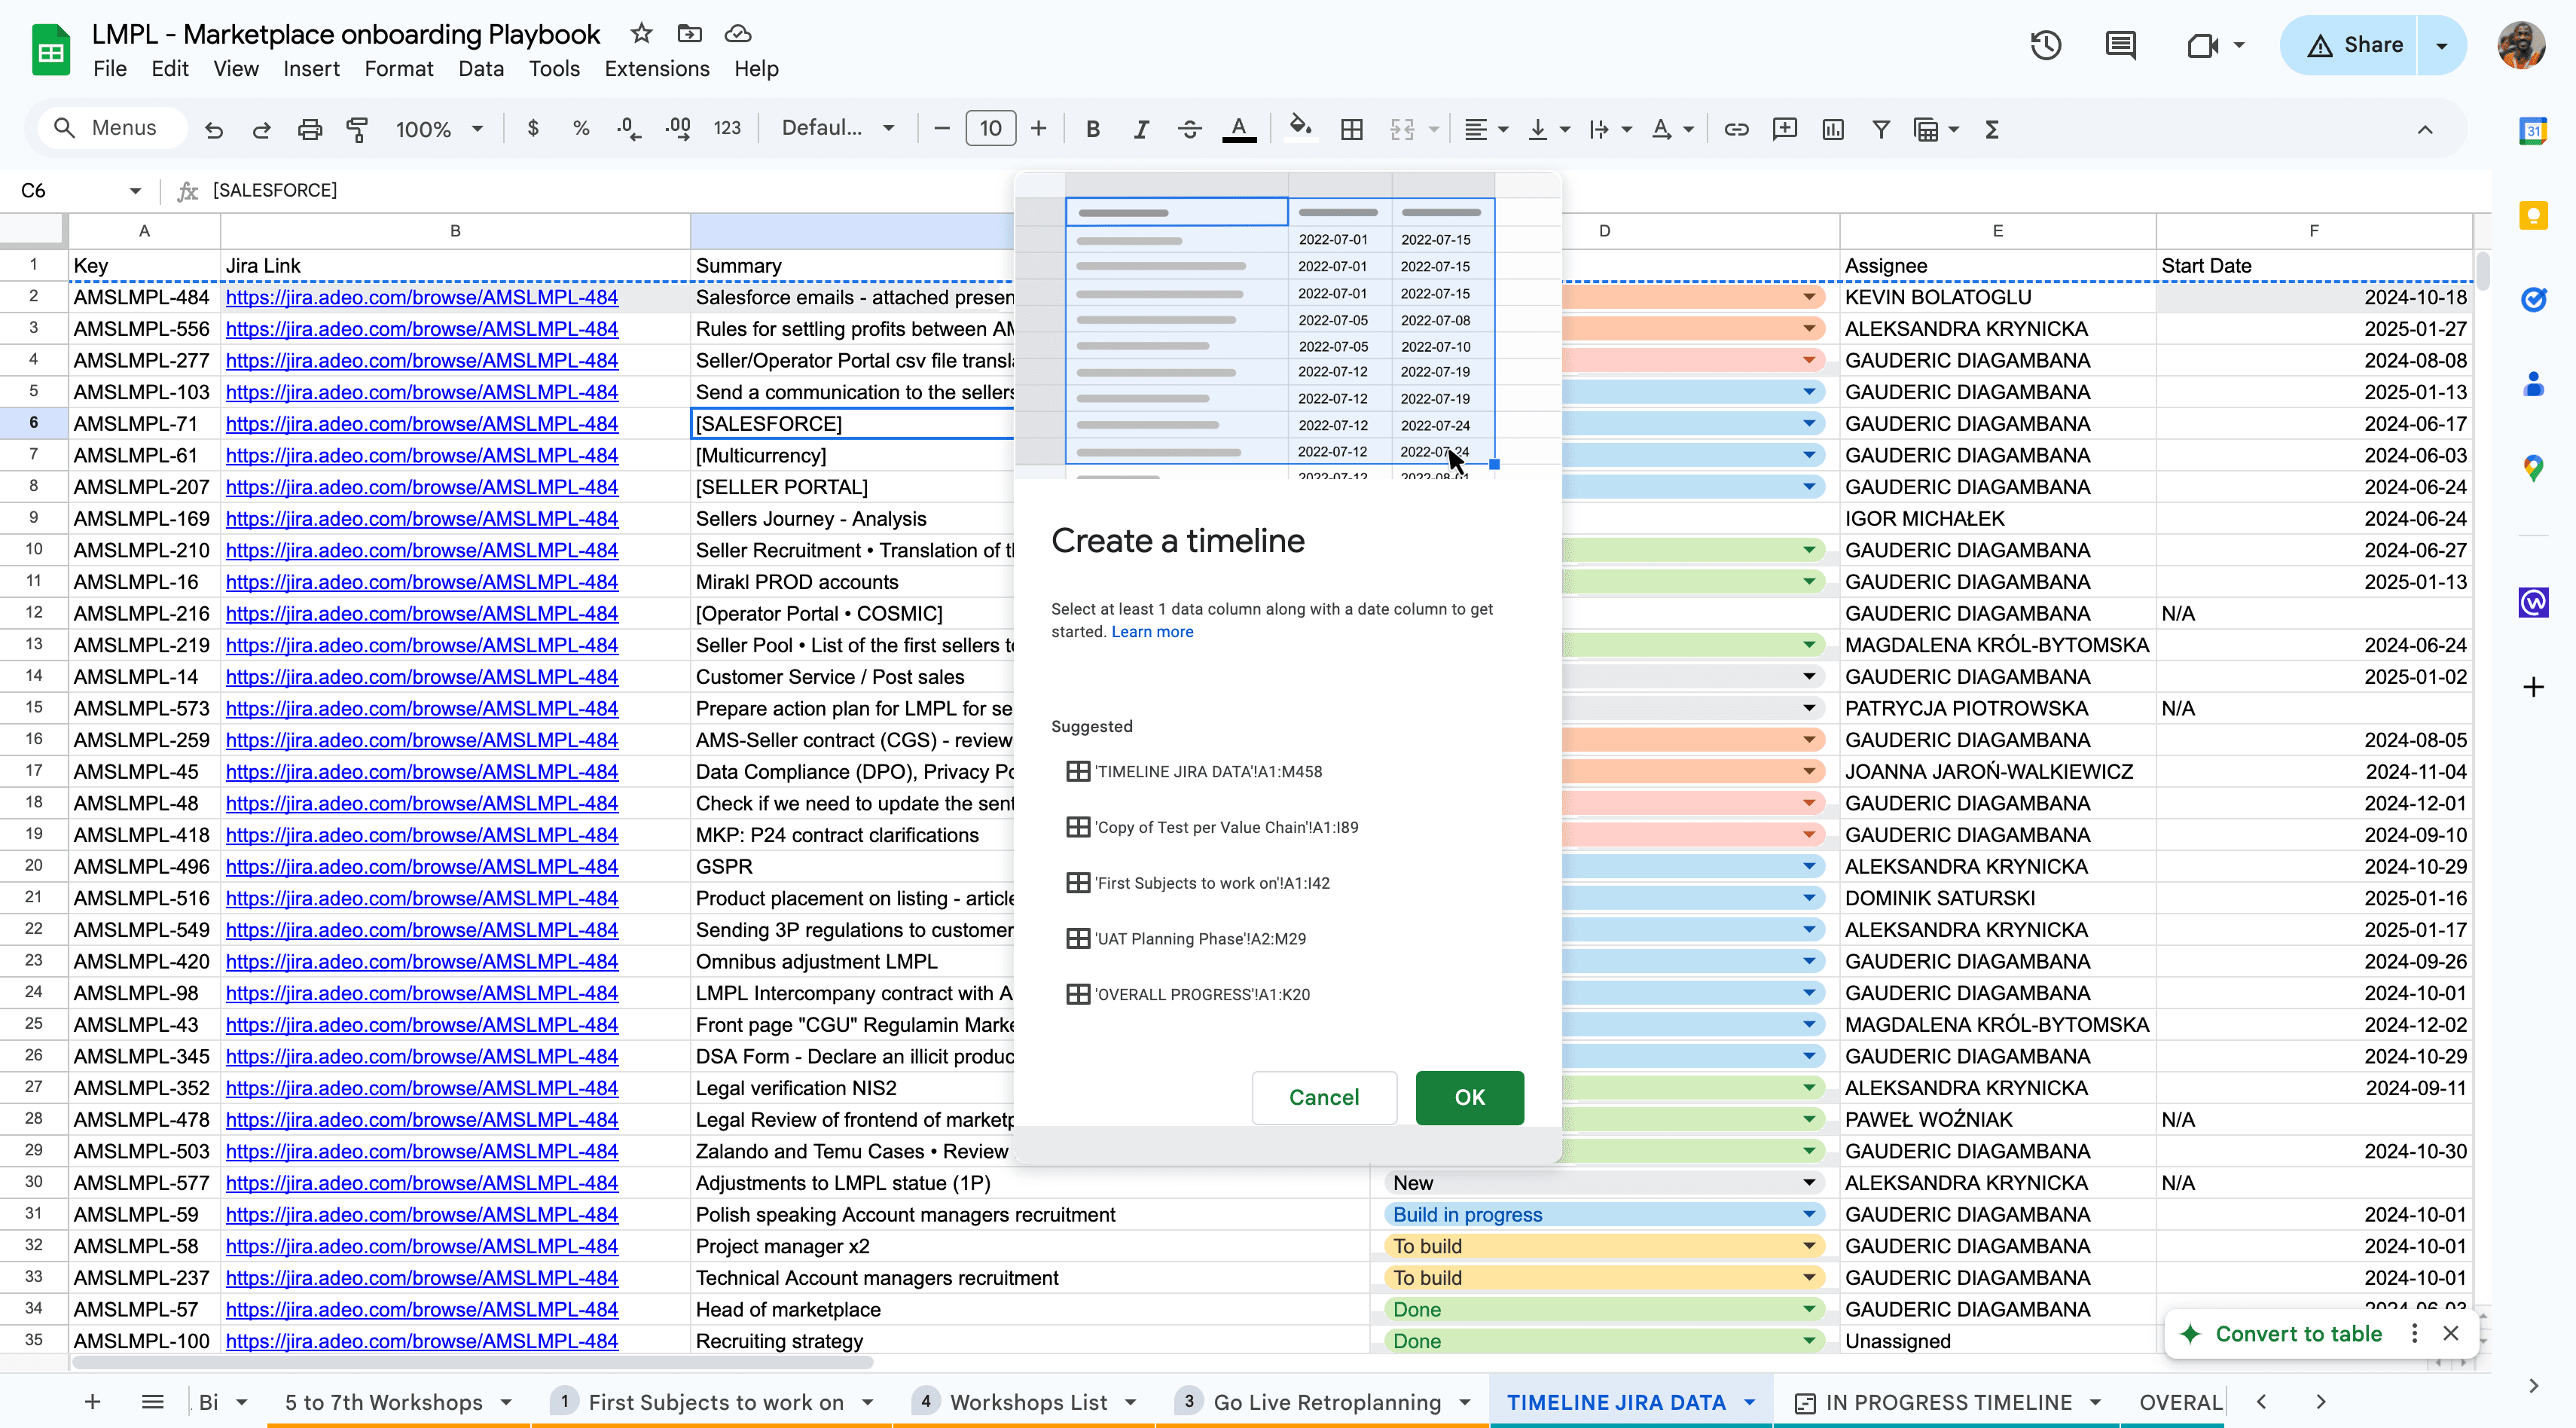
Task: Create a filter icon
Action: click(1881, 129)
